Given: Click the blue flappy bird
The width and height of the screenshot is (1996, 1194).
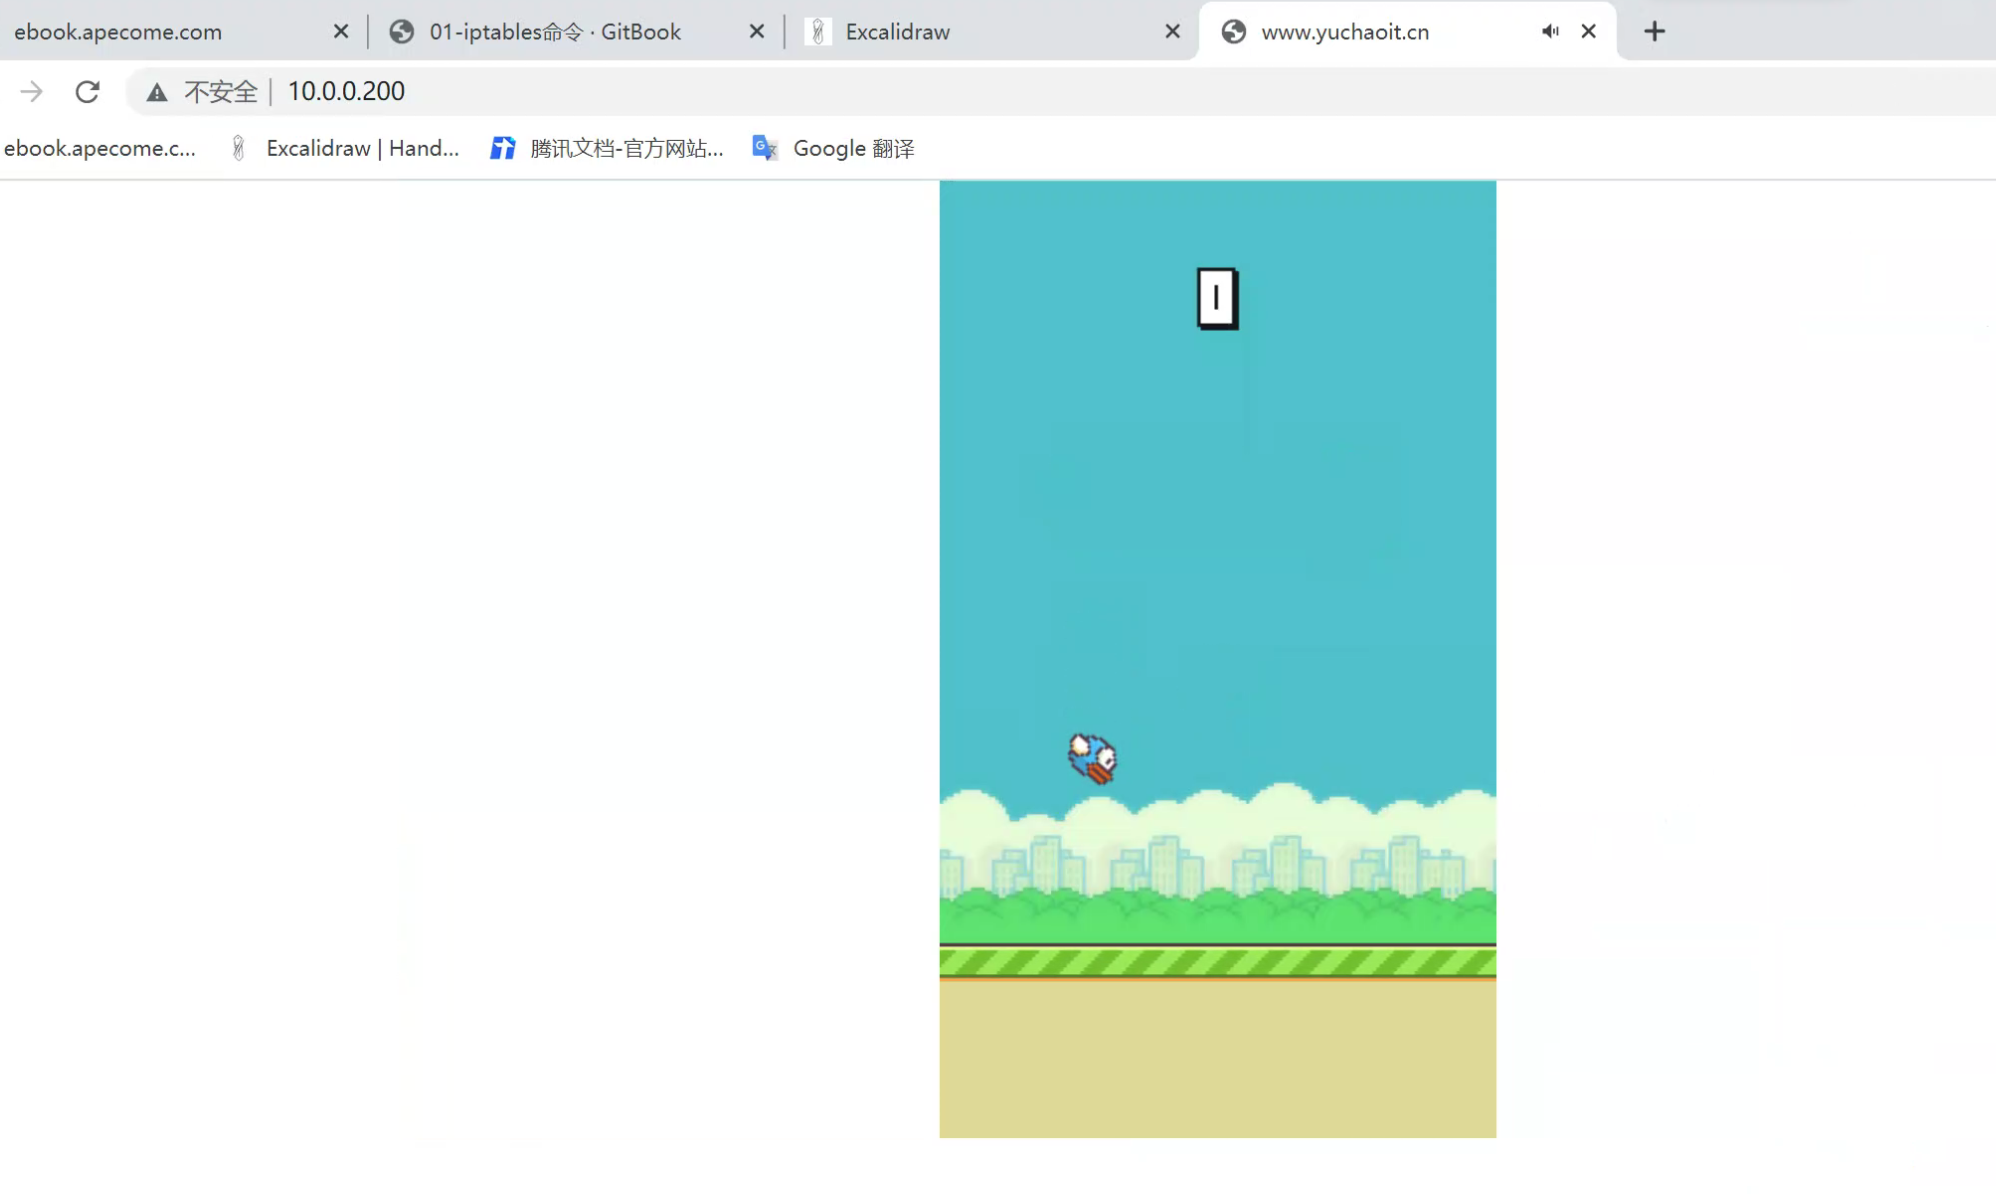Looking at the screenshot, I should pos(1092,758).
